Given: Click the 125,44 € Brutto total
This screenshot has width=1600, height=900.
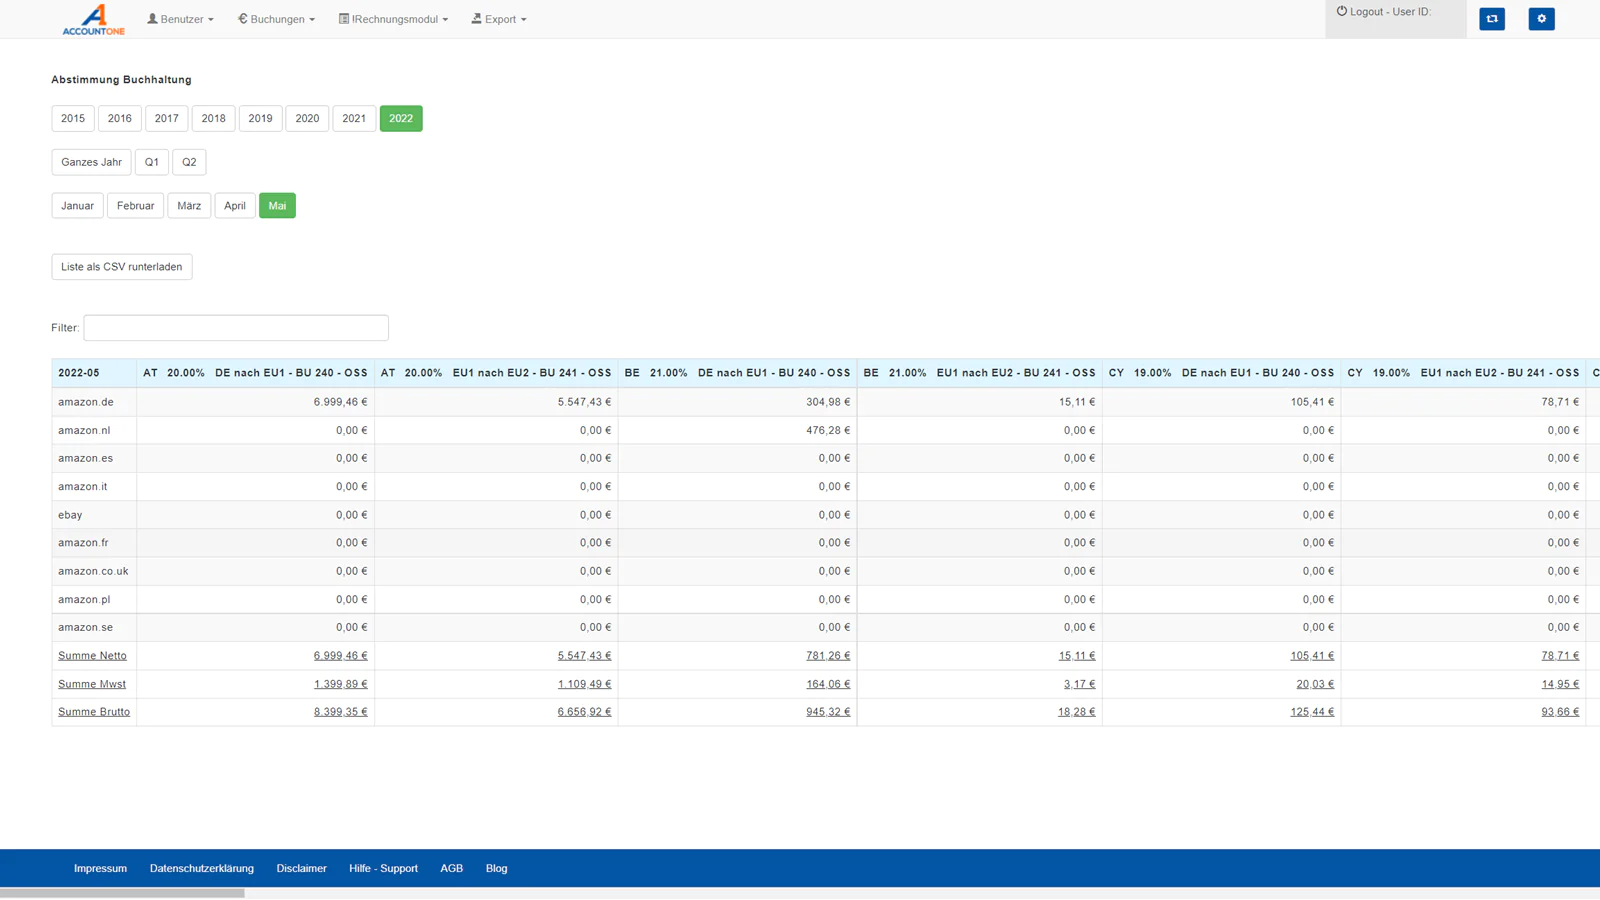Looking at the screenshot, I should point(1312,712).
